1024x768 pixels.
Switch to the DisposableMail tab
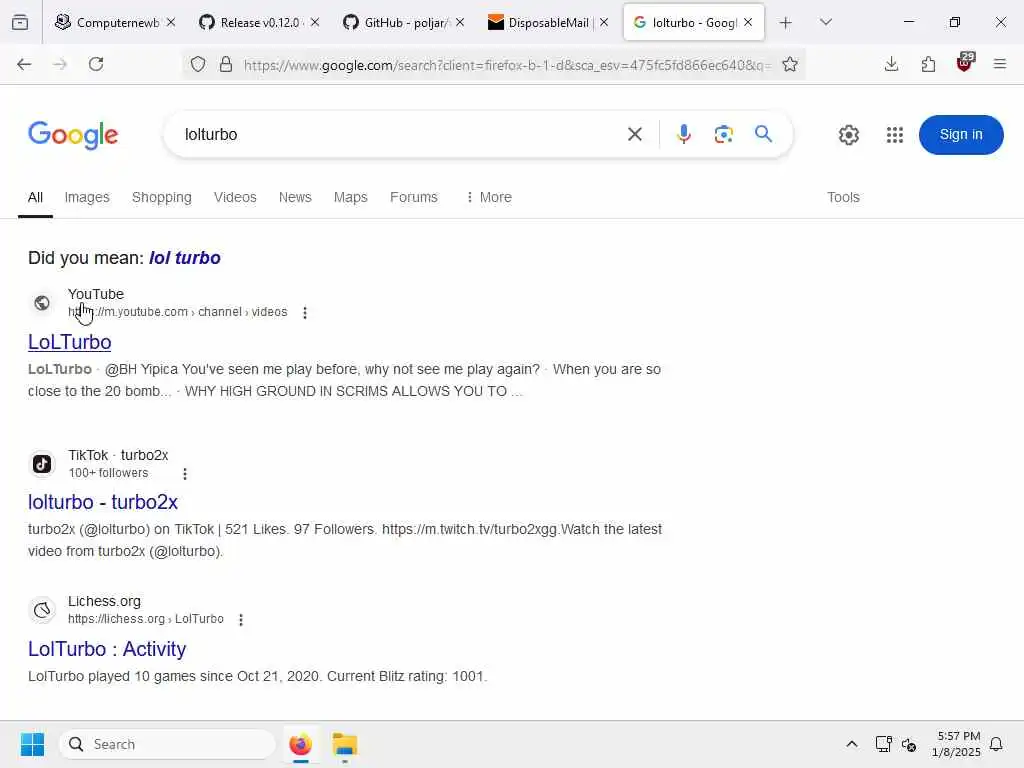point(541,23)
